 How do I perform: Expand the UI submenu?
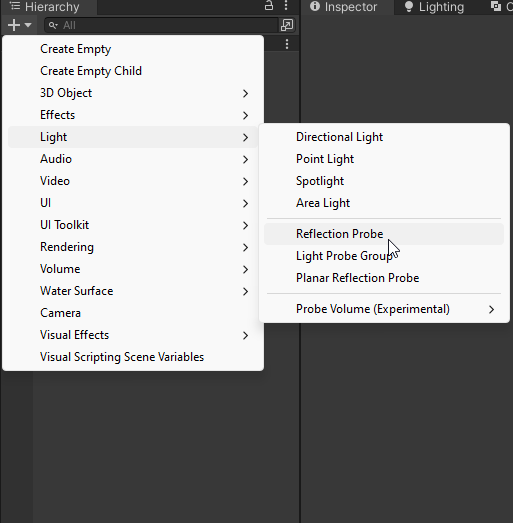pos(133,203)
